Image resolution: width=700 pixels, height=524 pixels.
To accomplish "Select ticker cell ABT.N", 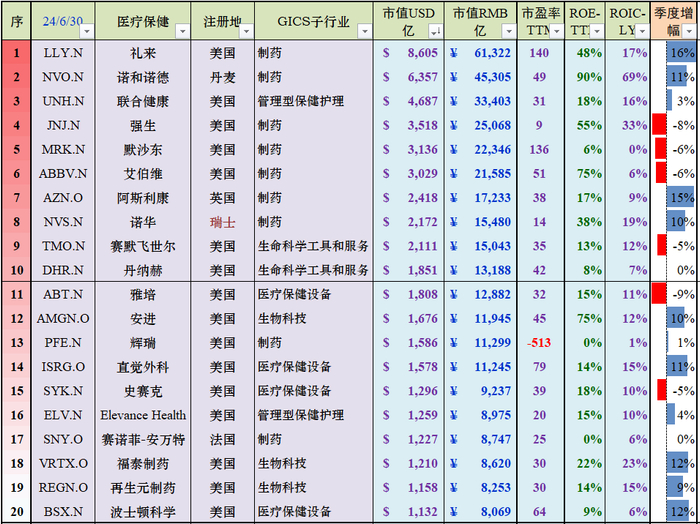I will (x=63, y=294).
